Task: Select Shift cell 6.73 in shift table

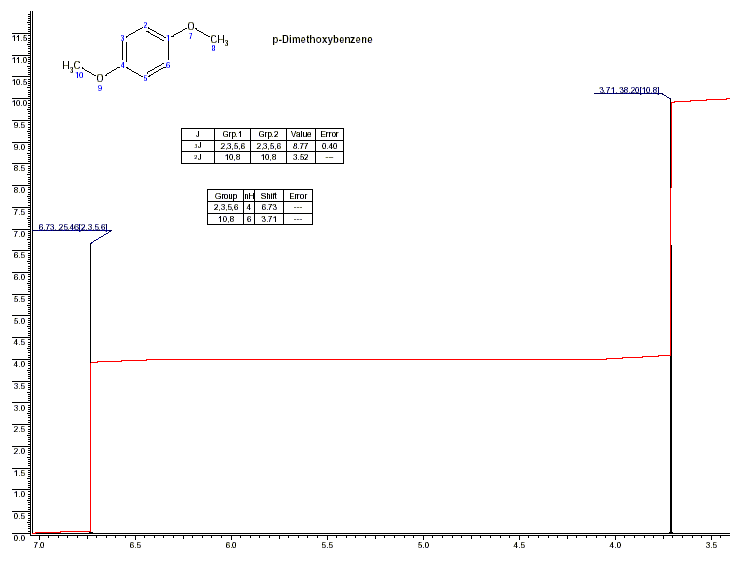Action: pos(269,207)
